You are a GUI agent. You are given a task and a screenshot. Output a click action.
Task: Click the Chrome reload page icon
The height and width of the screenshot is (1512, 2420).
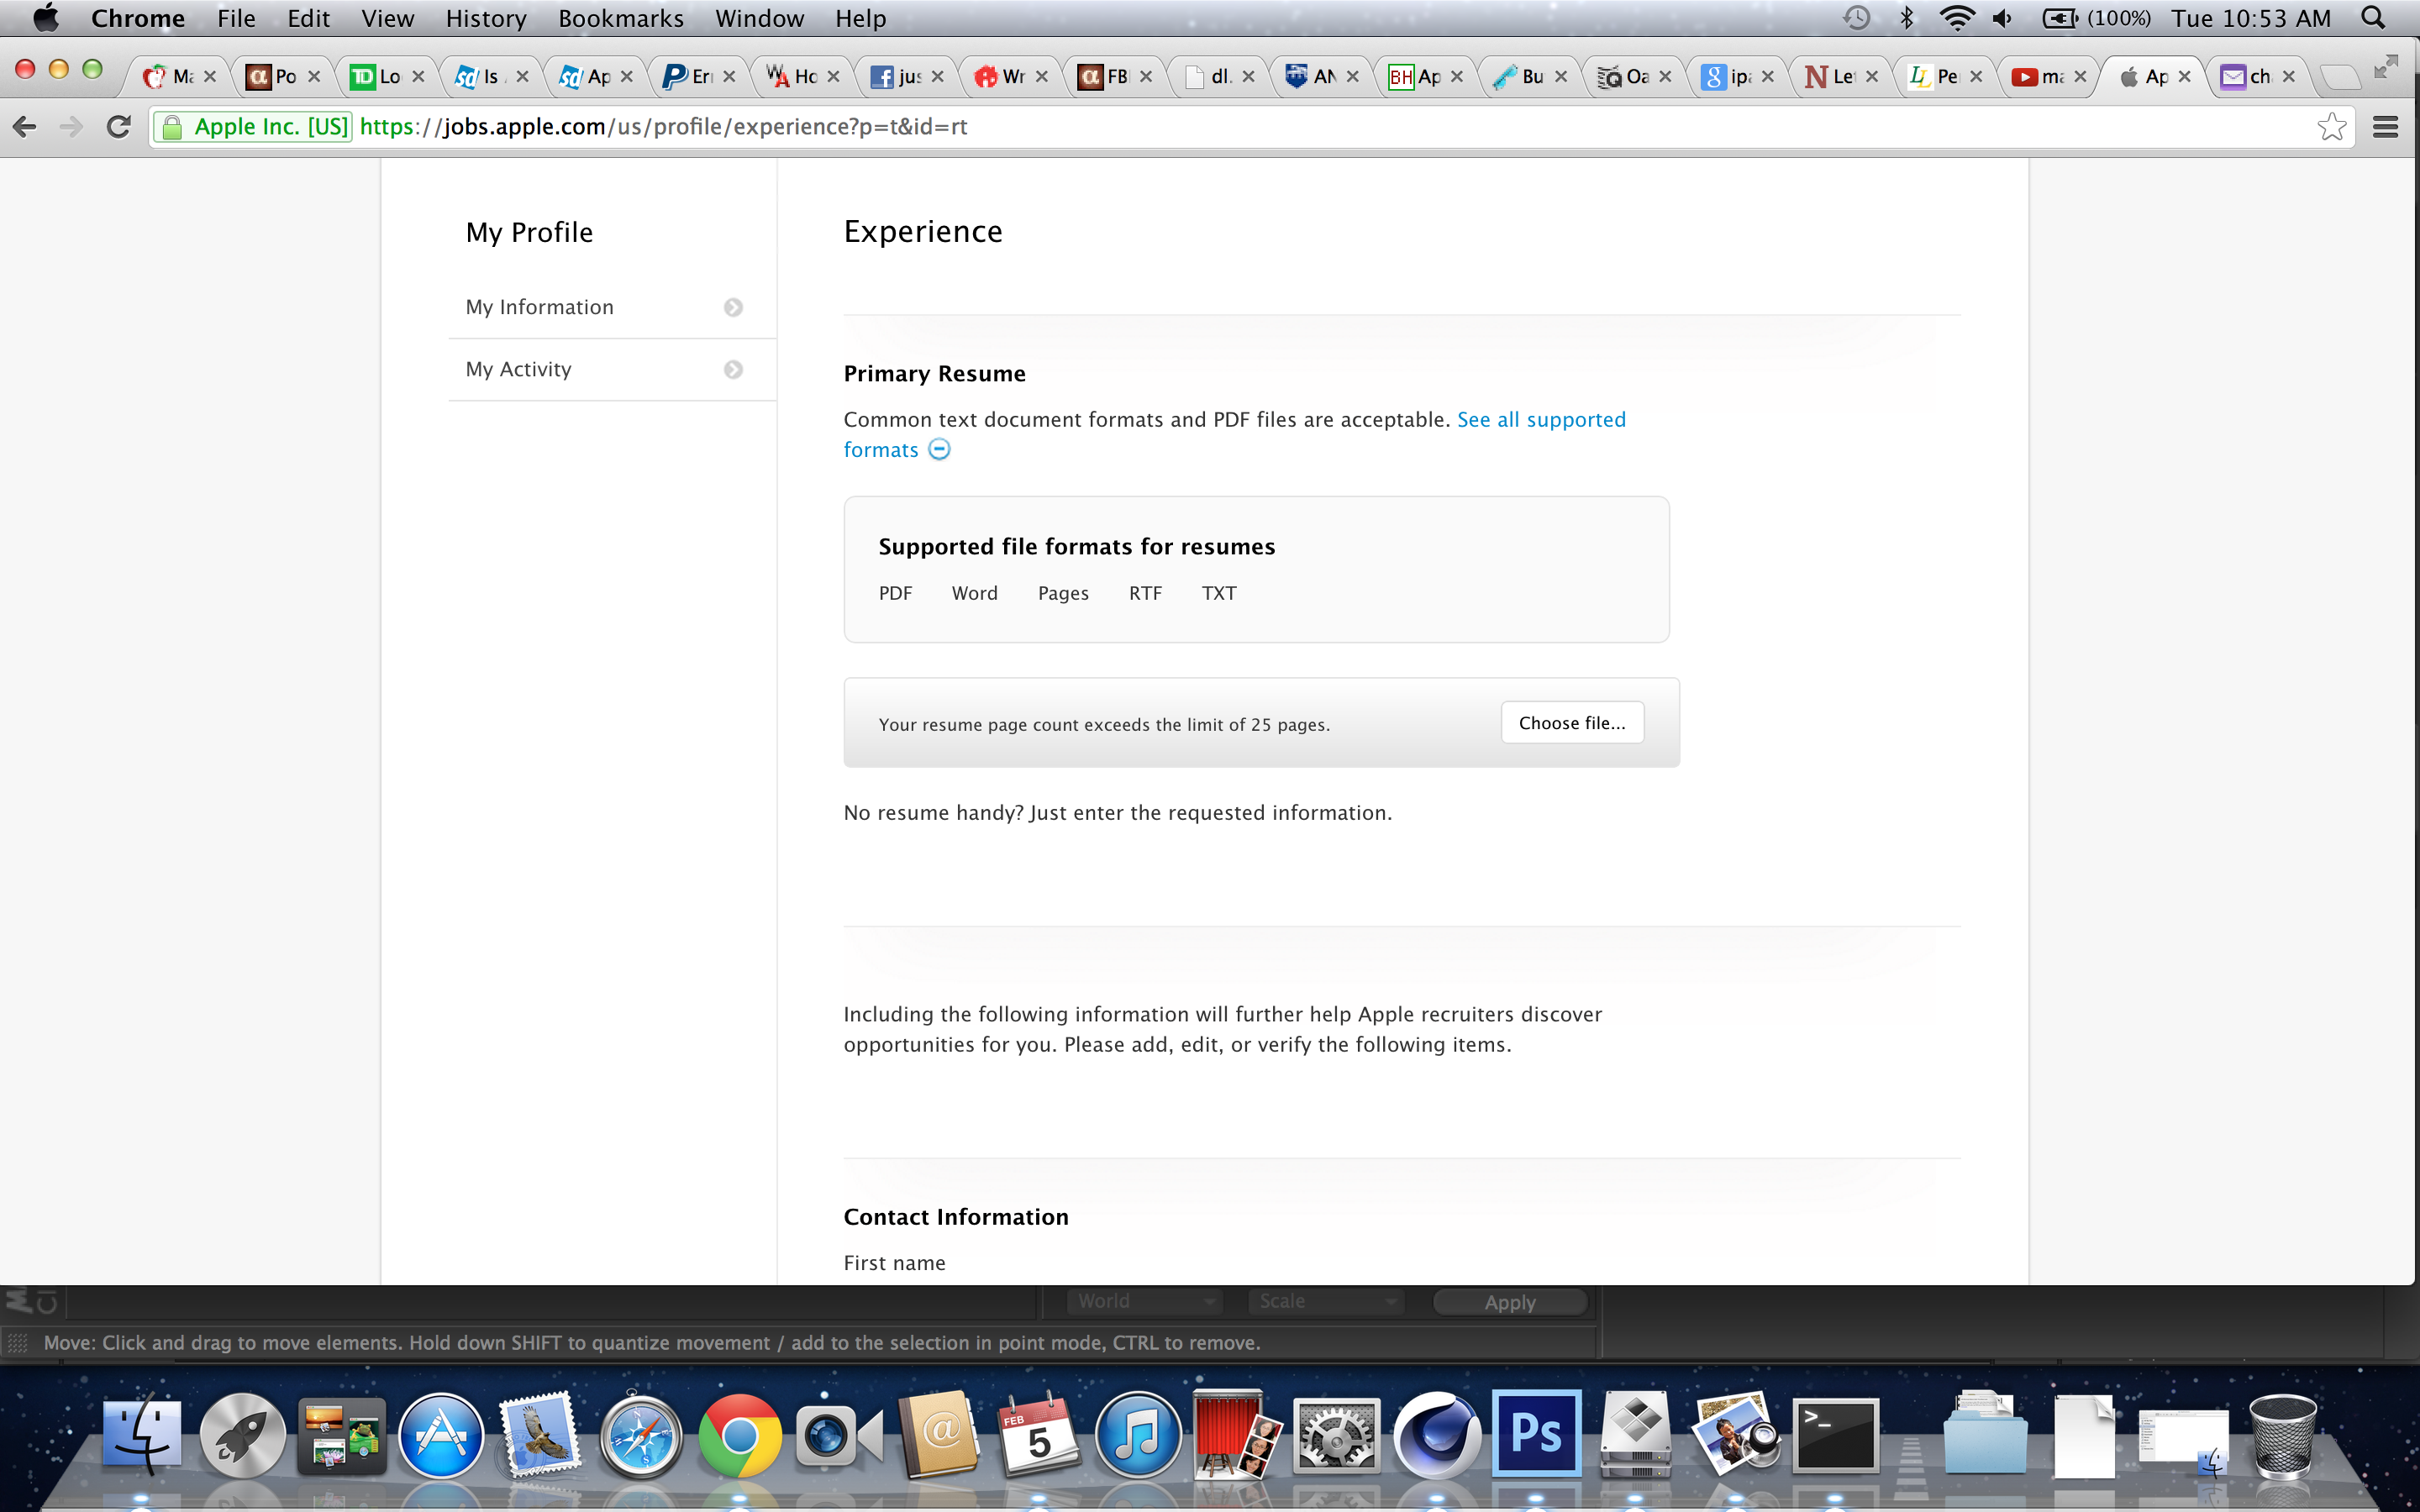pos(119,127)
